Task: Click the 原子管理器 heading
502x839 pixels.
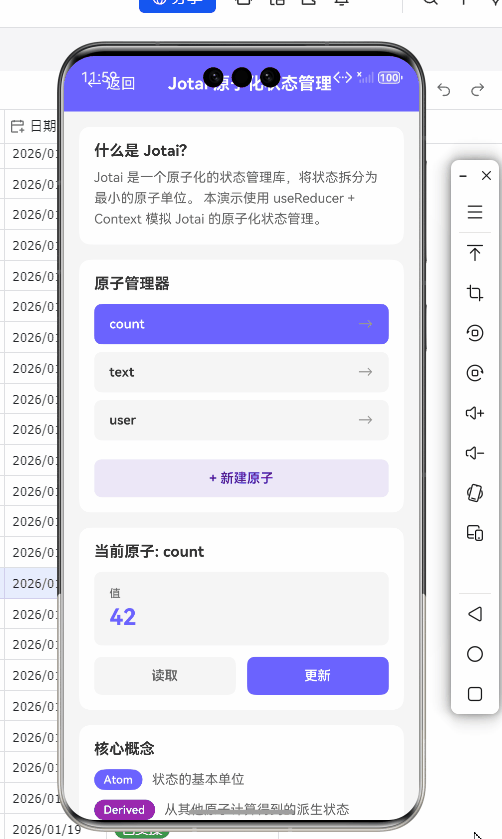Action: 132,283
